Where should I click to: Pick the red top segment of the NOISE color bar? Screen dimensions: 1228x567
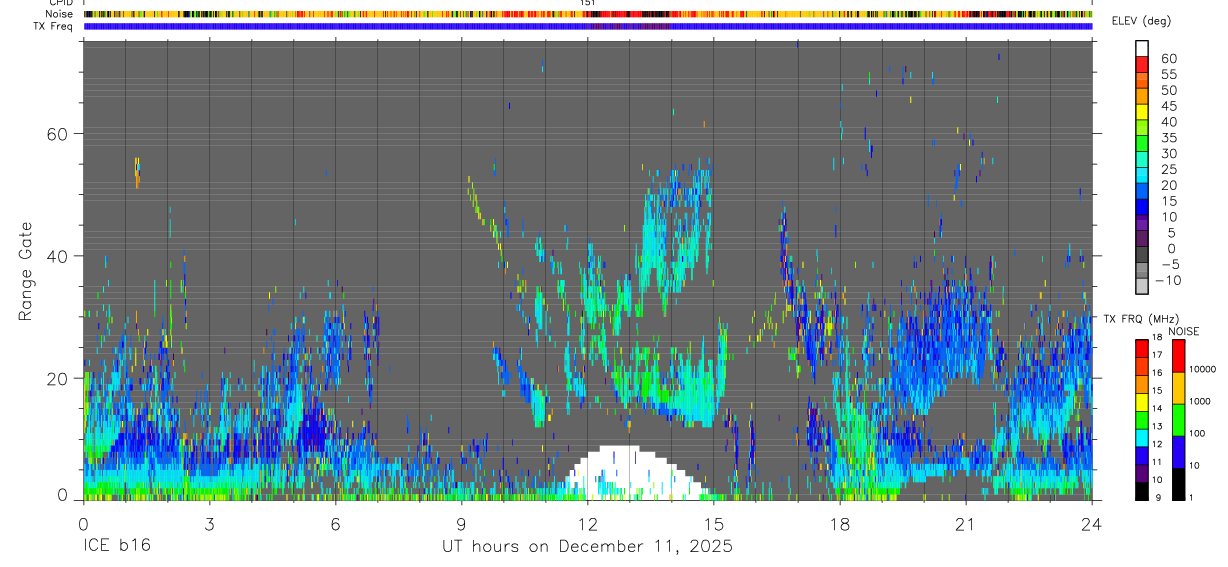(x=1178, y=356)
